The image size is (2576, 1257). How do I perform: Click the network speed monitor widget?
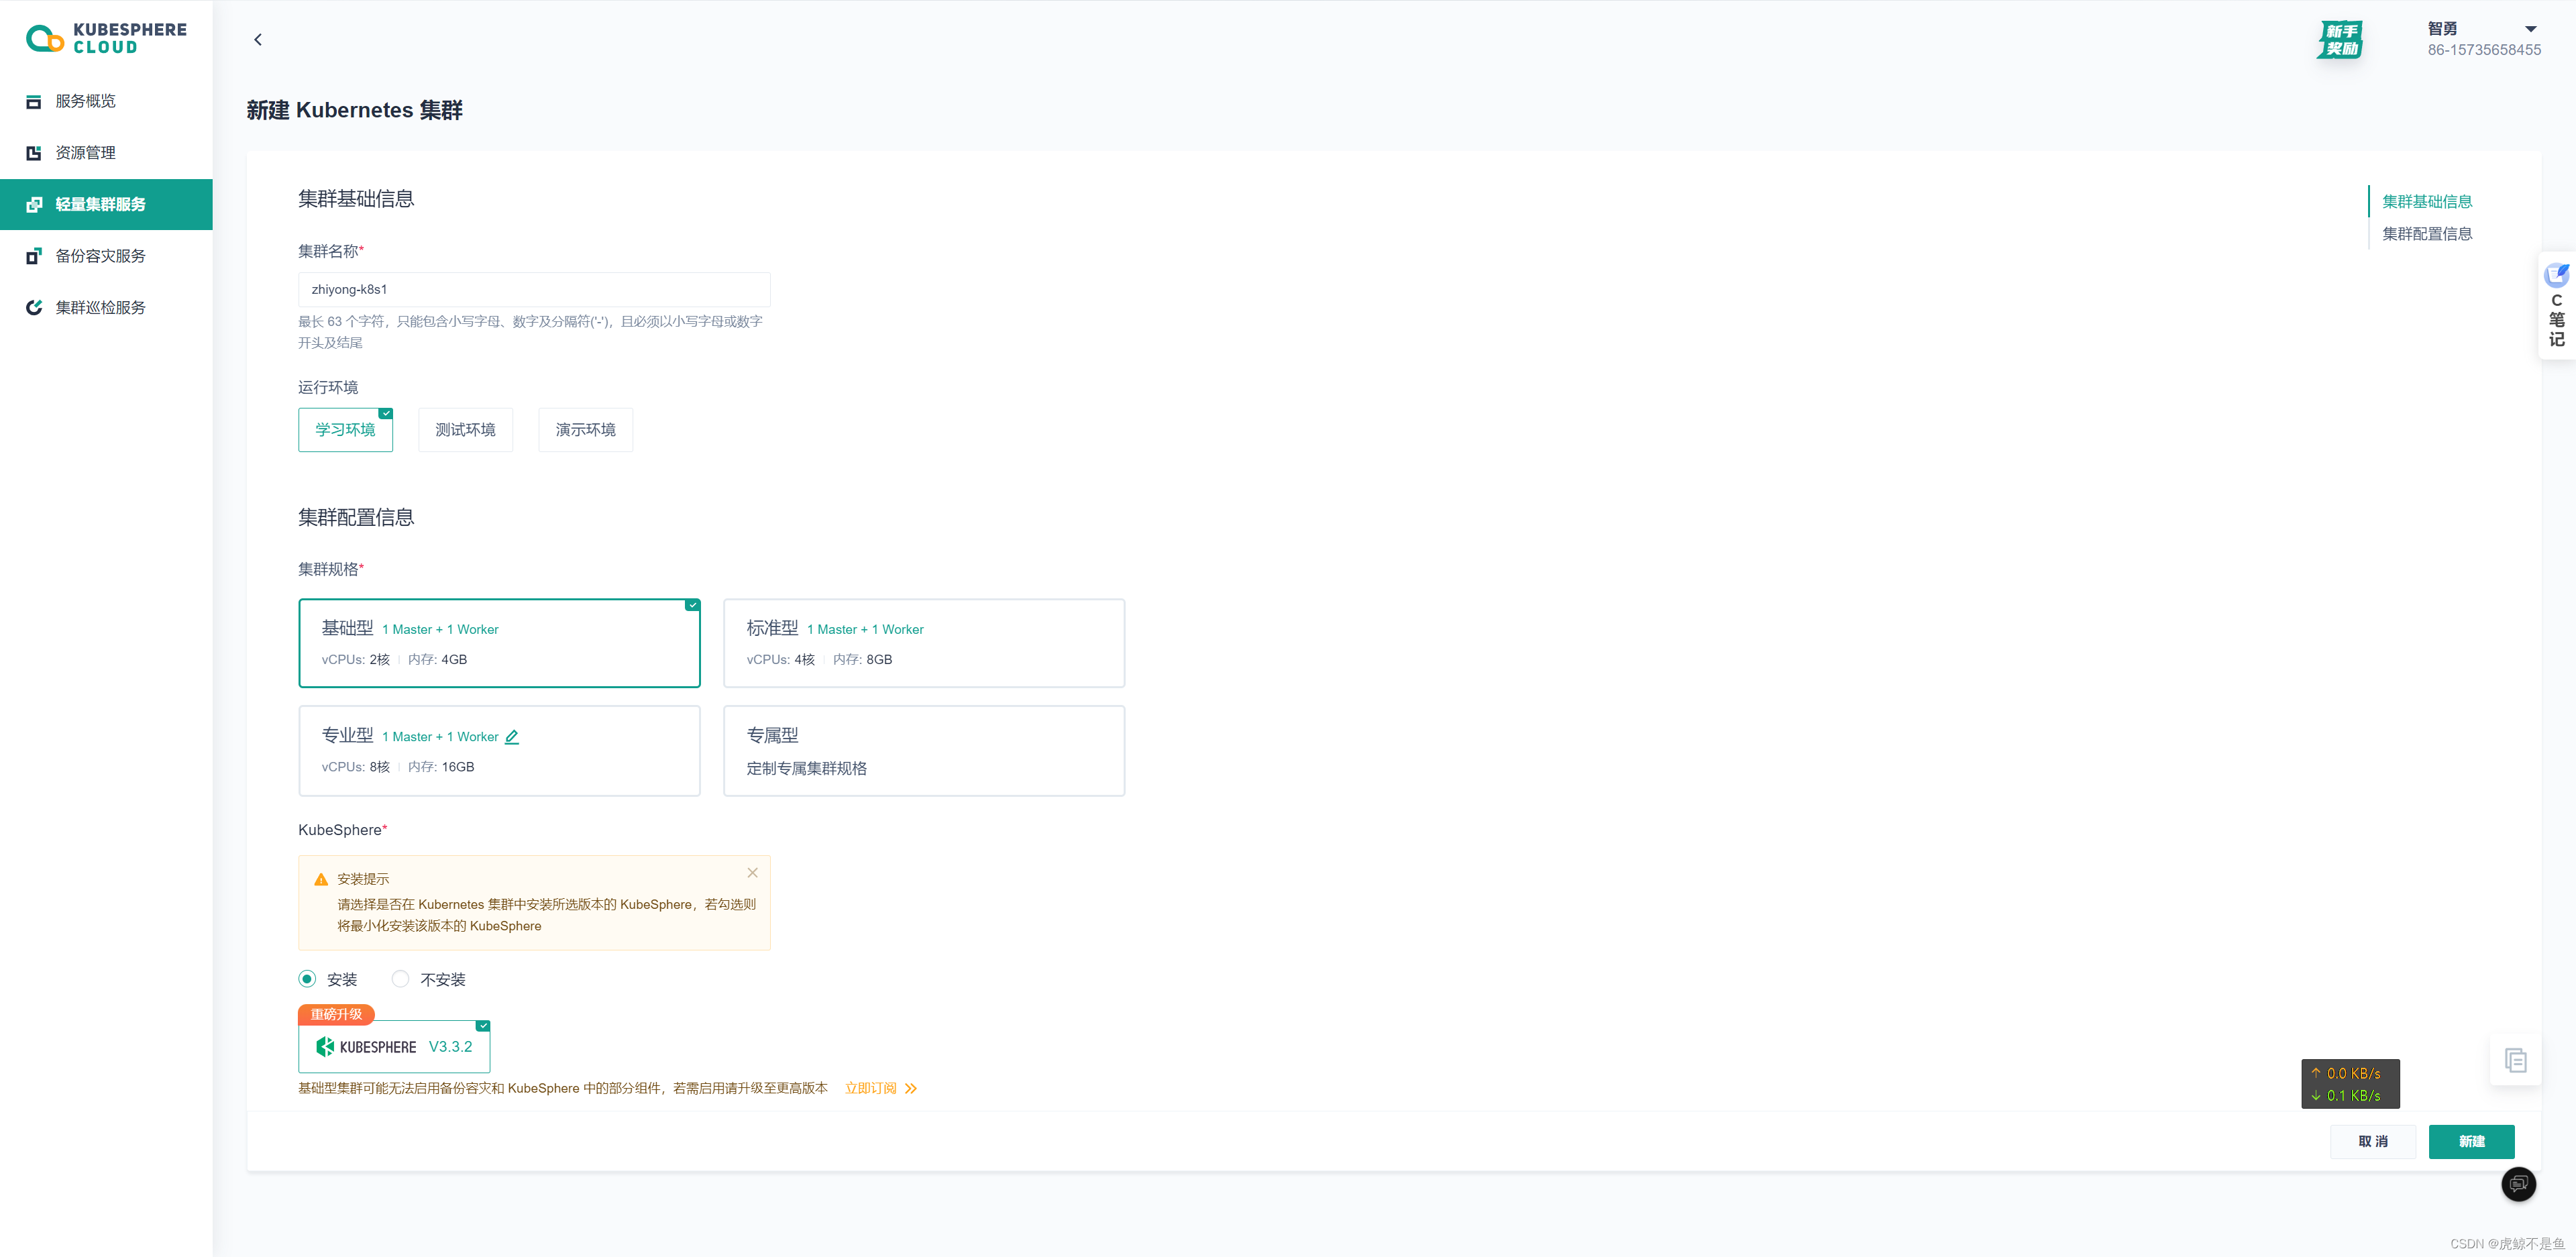click(x=2350, y=1084)
